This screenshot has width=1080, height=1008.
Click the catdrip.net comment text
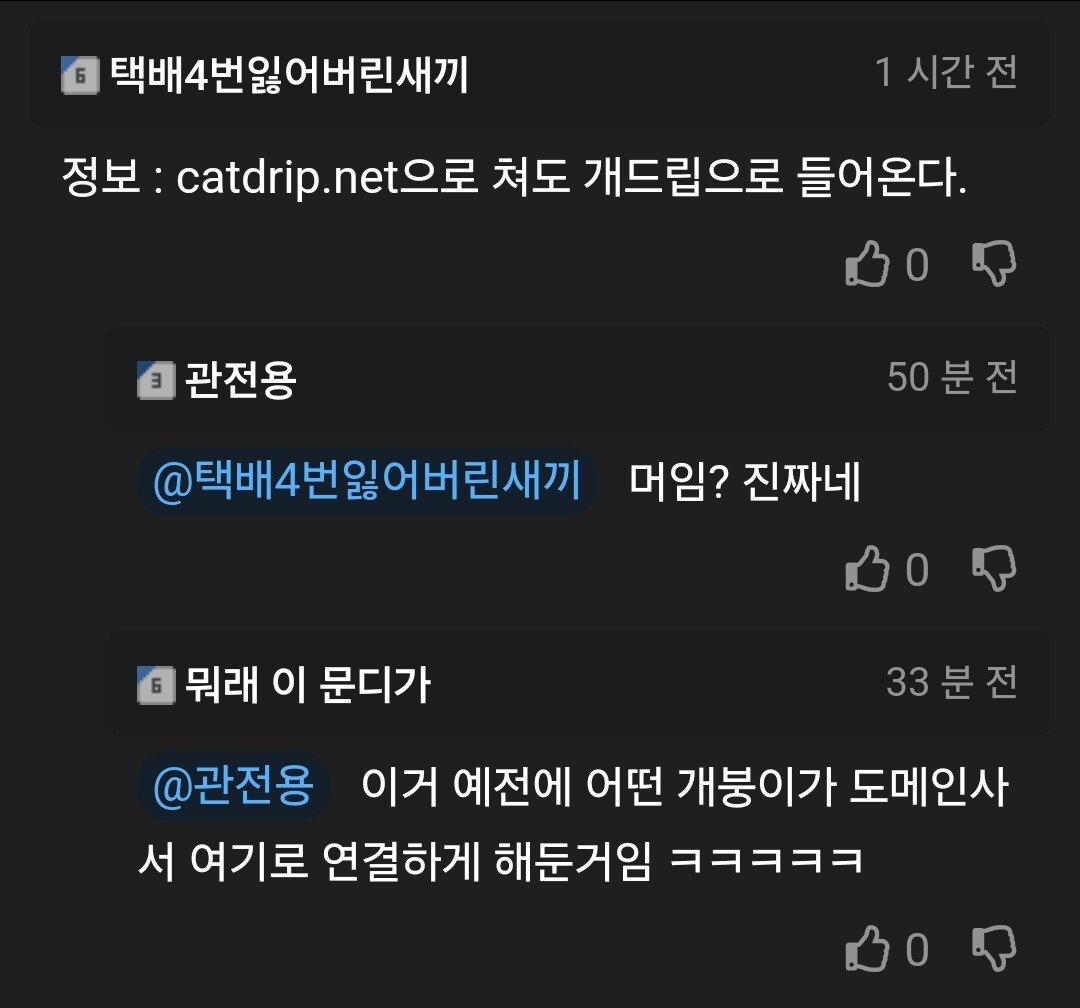tap(513, 179)
